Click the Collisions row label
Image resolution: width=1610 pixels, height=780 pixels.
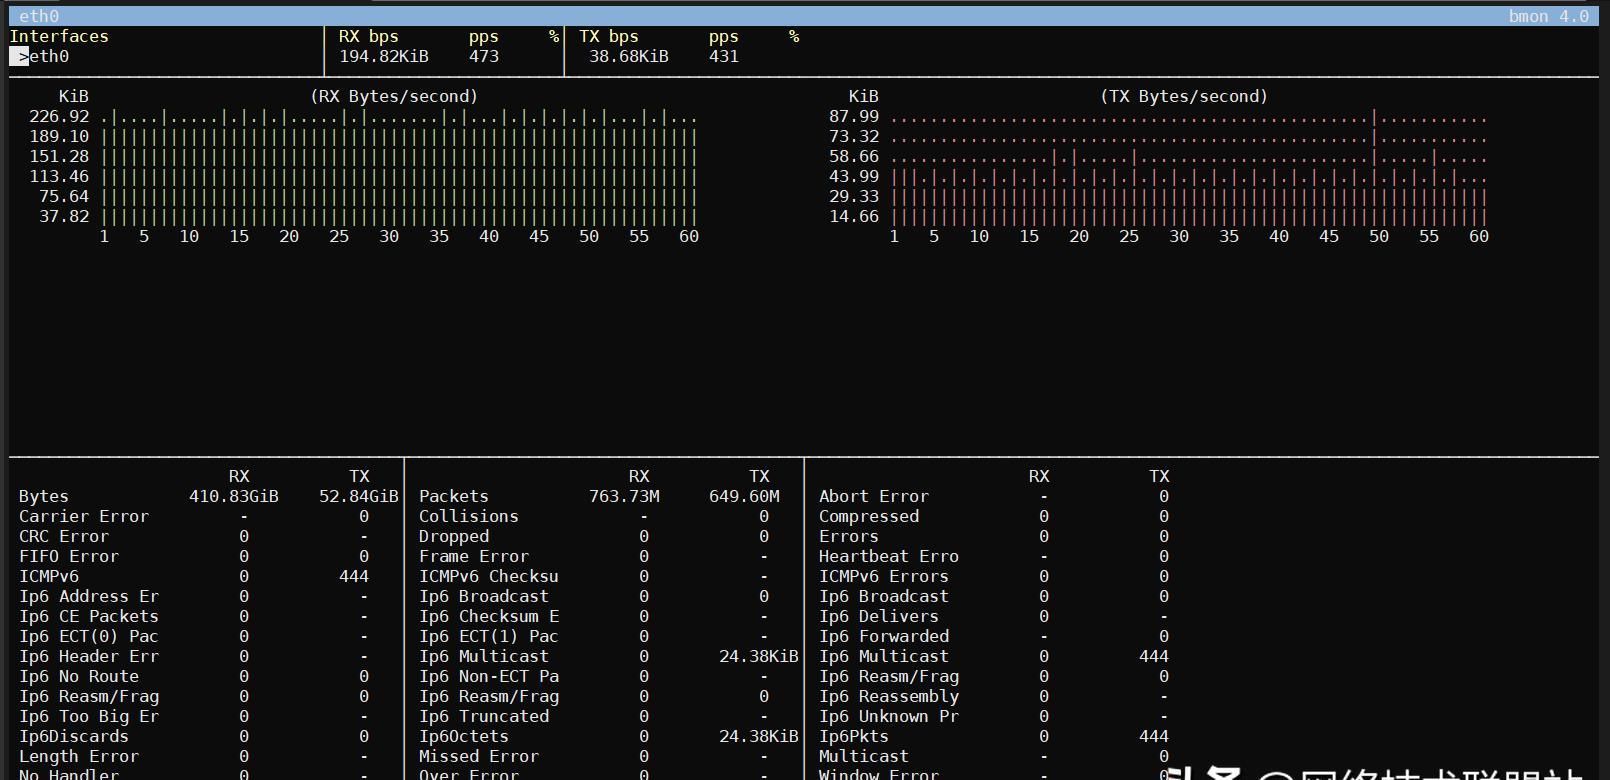click(469, 517)
